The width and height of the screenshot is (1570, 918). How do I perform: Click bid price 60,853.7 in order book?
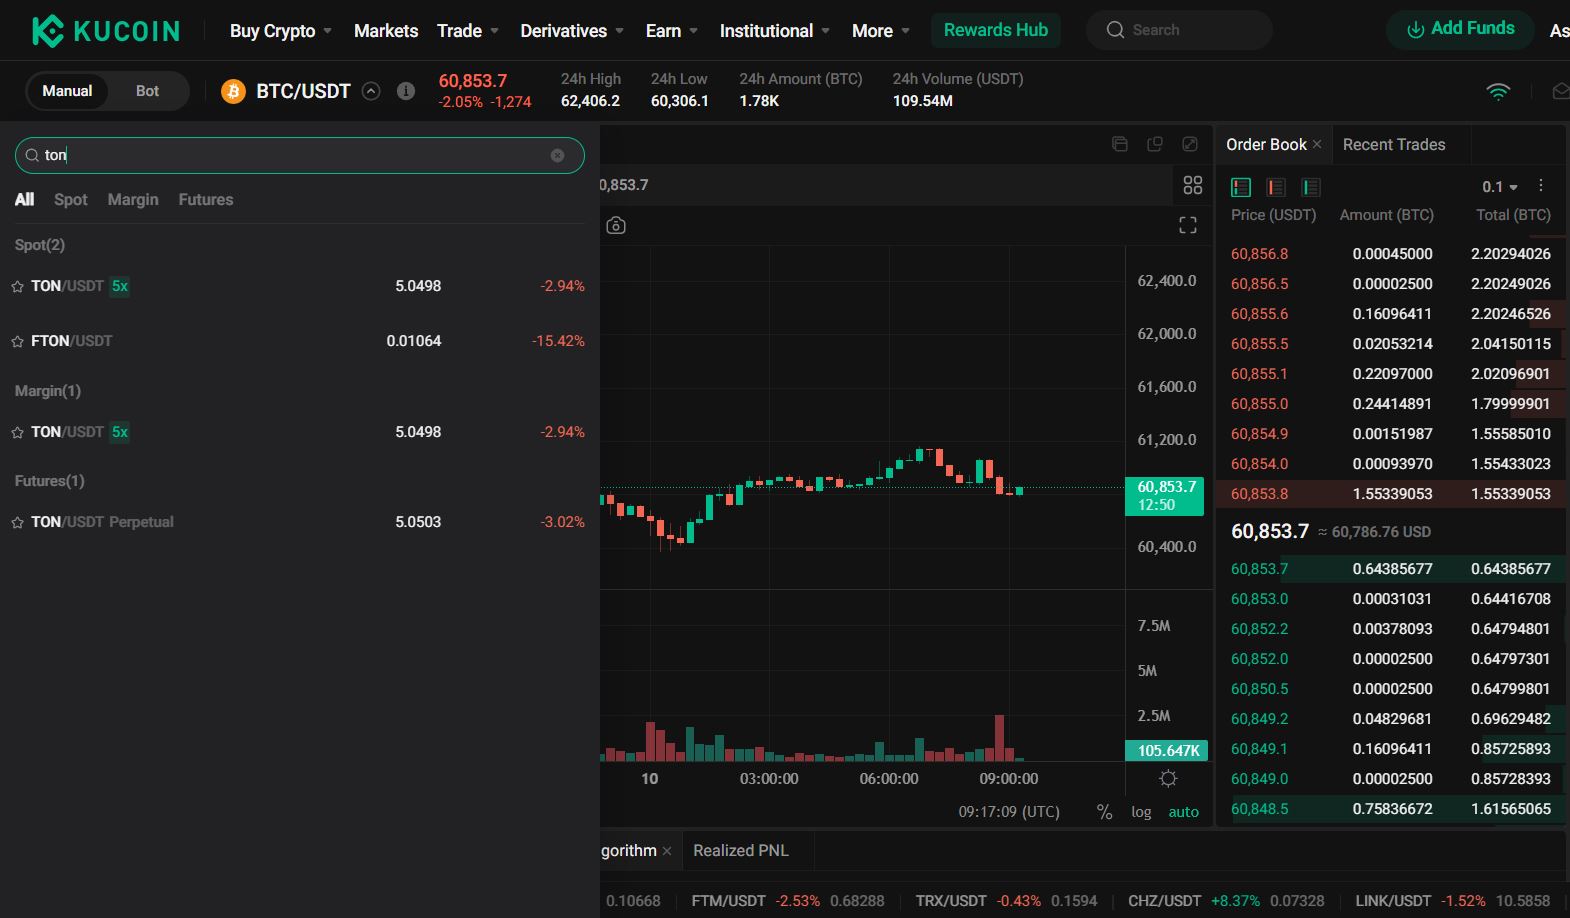pyautogui.click(x=1259, y=569)
